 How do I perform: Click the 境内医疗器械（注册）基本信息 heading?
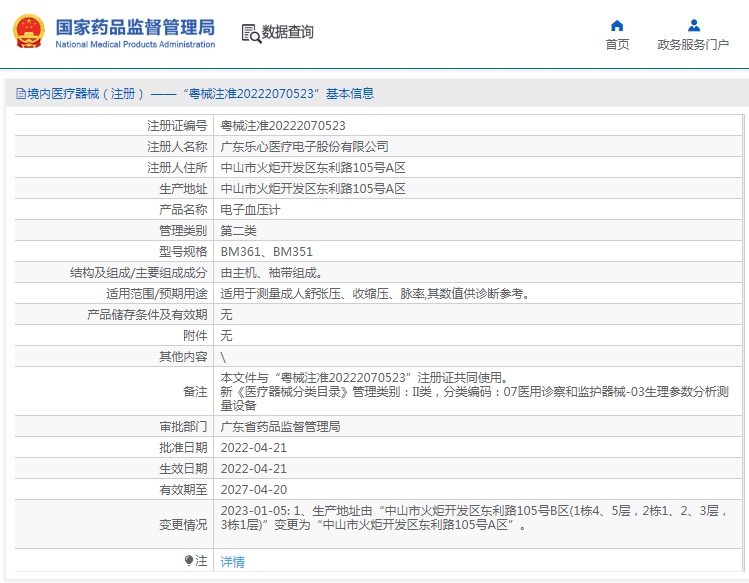(x=200, y=94)
